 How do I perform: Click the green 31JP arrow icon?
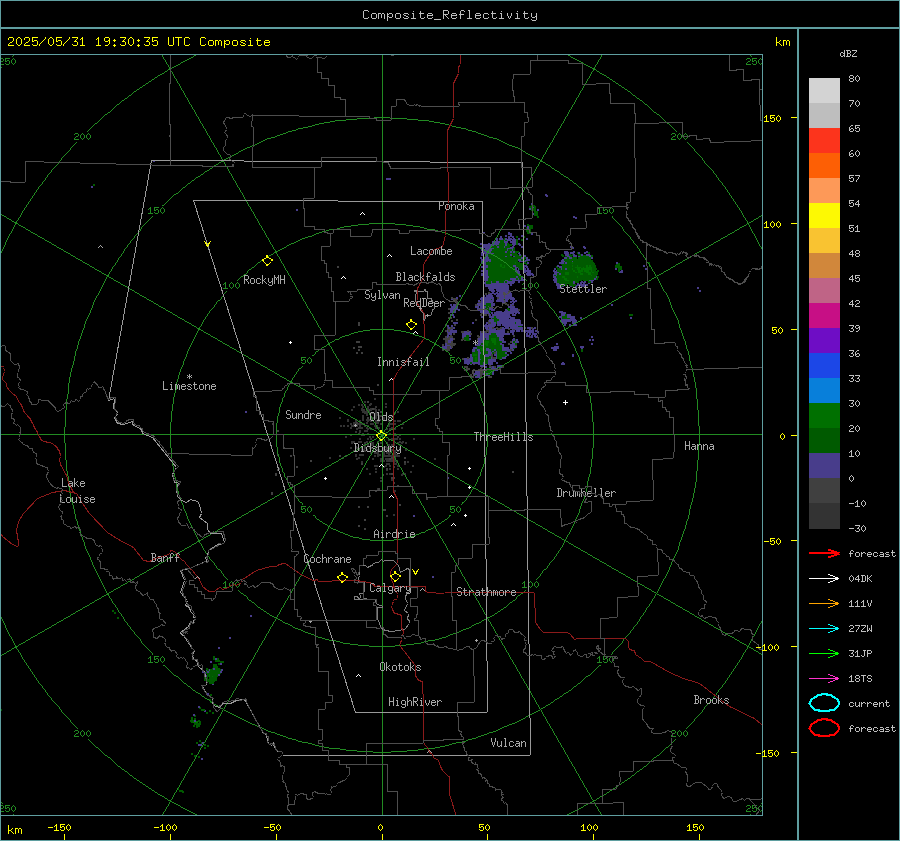tap(824, 653)
